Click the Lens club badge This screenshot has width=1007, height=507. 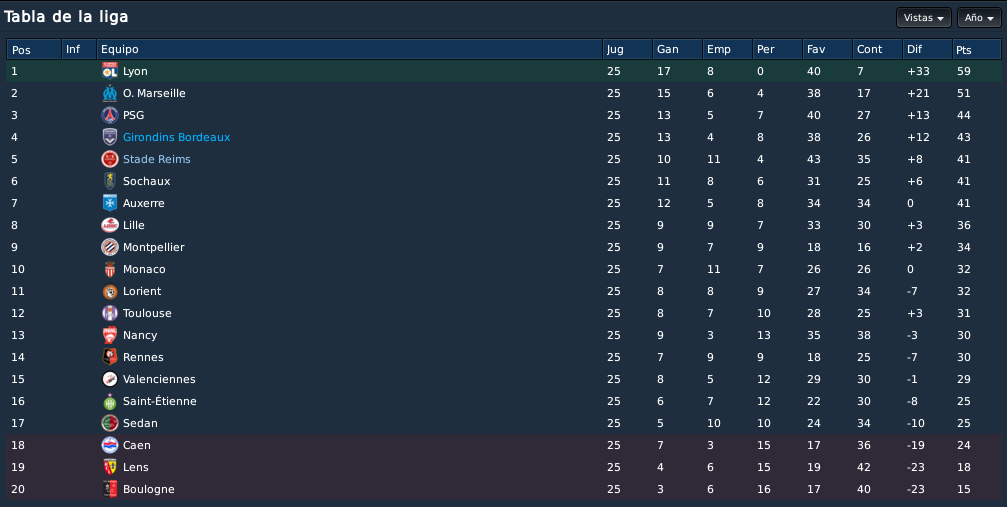[x=110, y=467]
